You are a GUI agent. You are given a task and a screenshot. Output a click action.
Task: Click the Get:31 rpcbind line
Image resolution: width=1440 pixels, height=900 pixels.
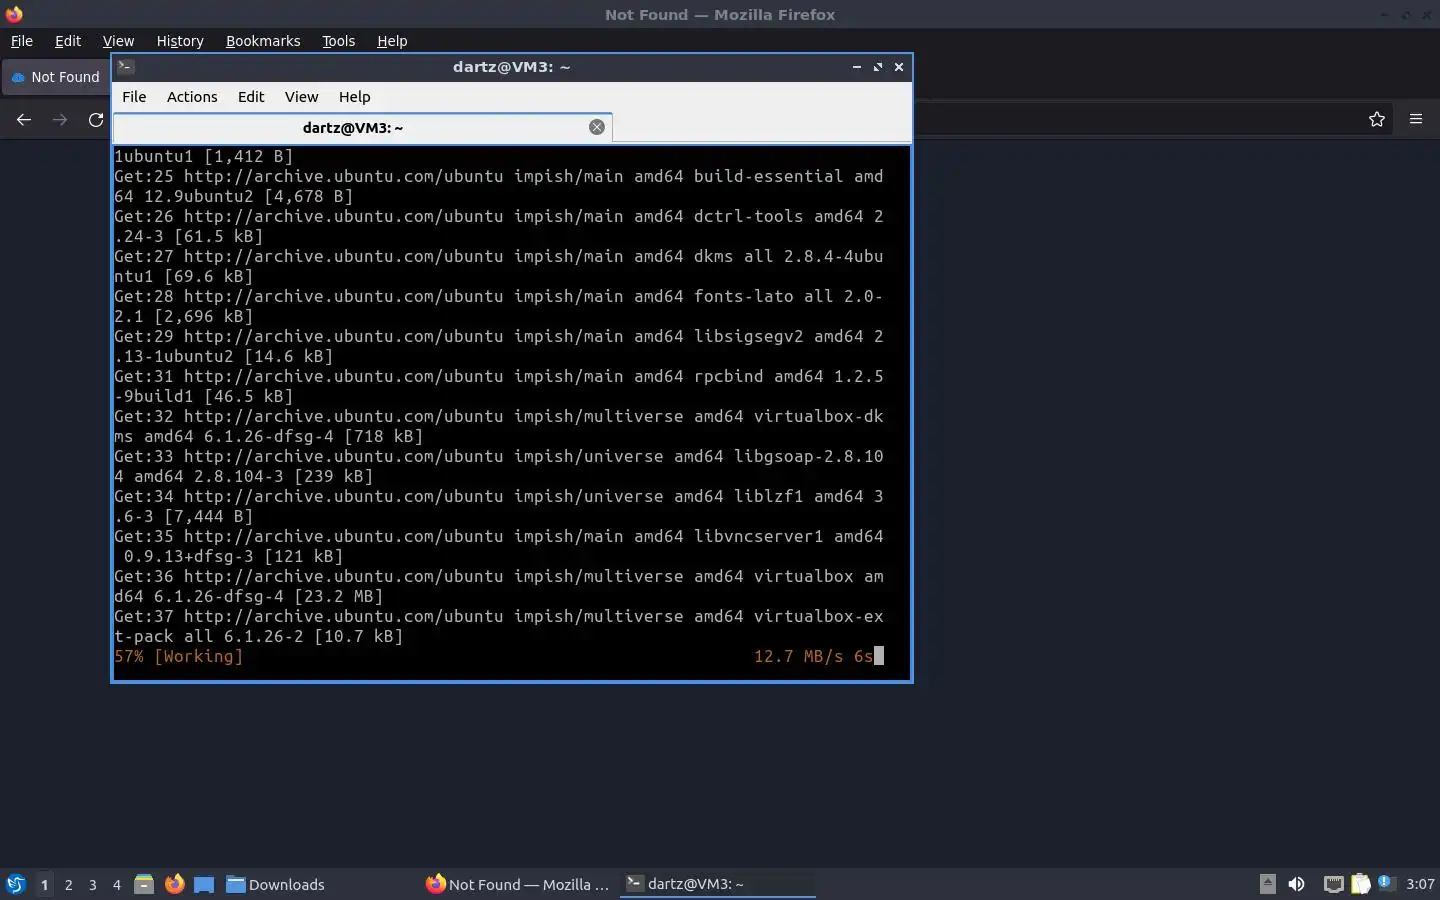click(498, 386)
